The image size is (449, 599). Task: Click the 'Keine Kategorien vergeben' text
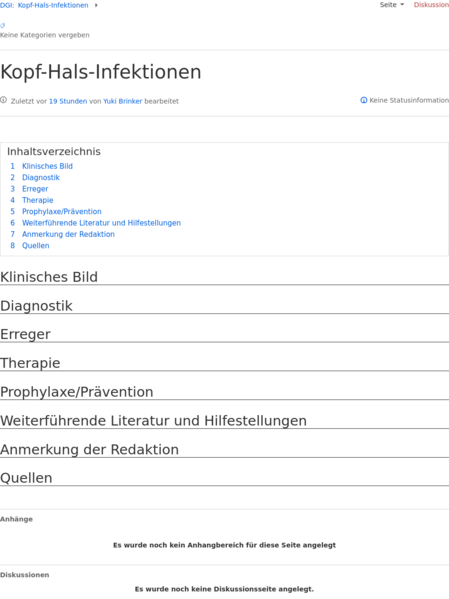45,35
